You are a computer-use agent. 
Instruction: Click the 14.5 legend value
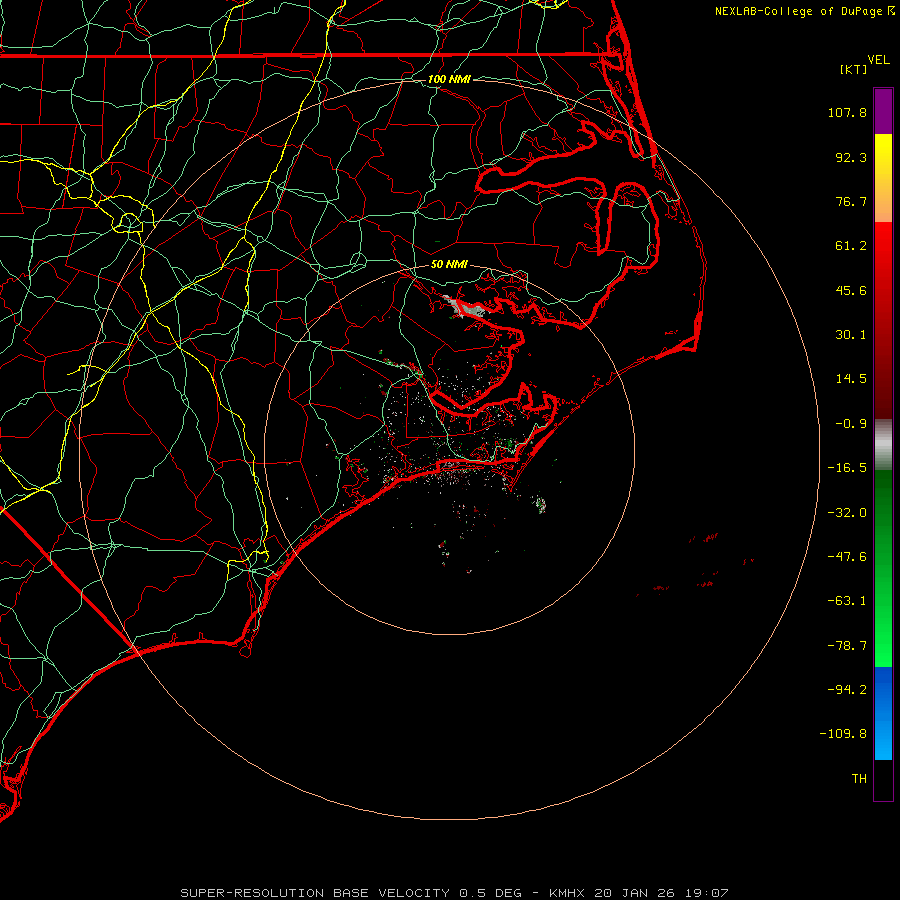(851, 379)
